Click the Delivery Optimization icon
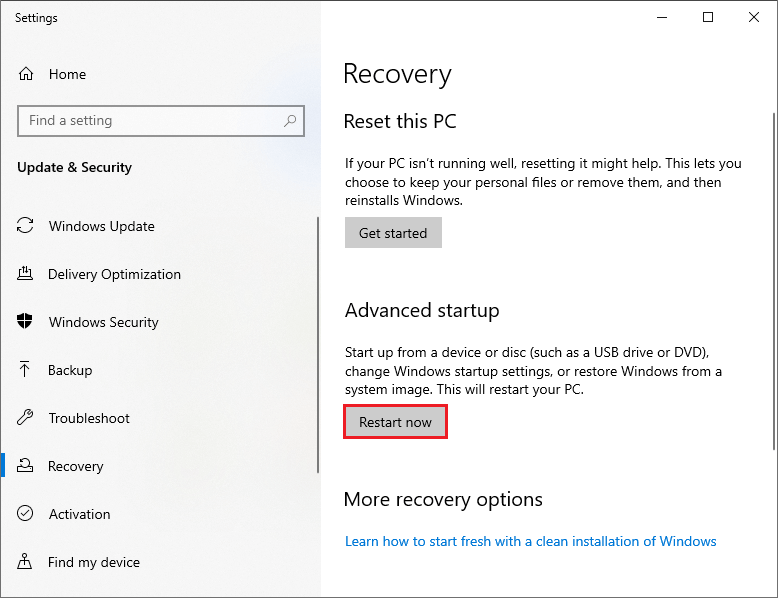This screenshot has height=598, width=778. pyautogui.click(x=25, y=273)
